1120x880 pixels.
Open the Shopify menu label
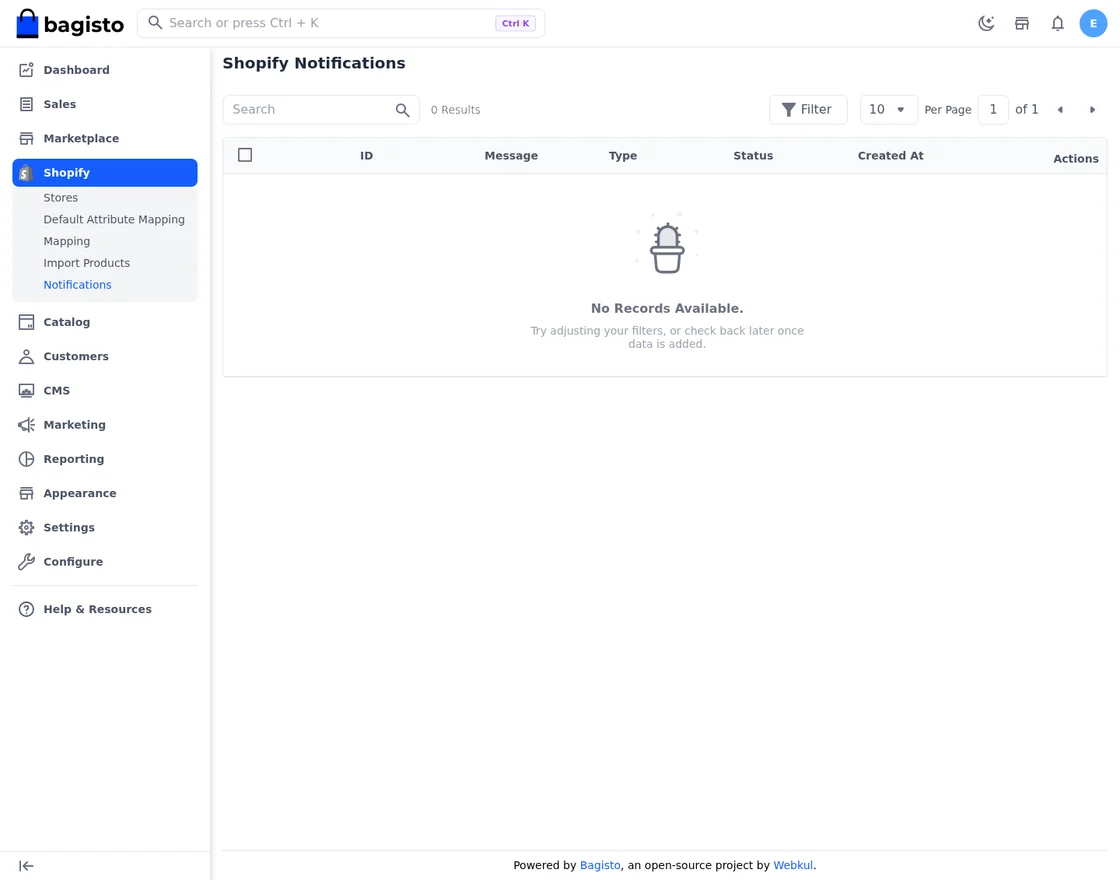tap(66, 173)
